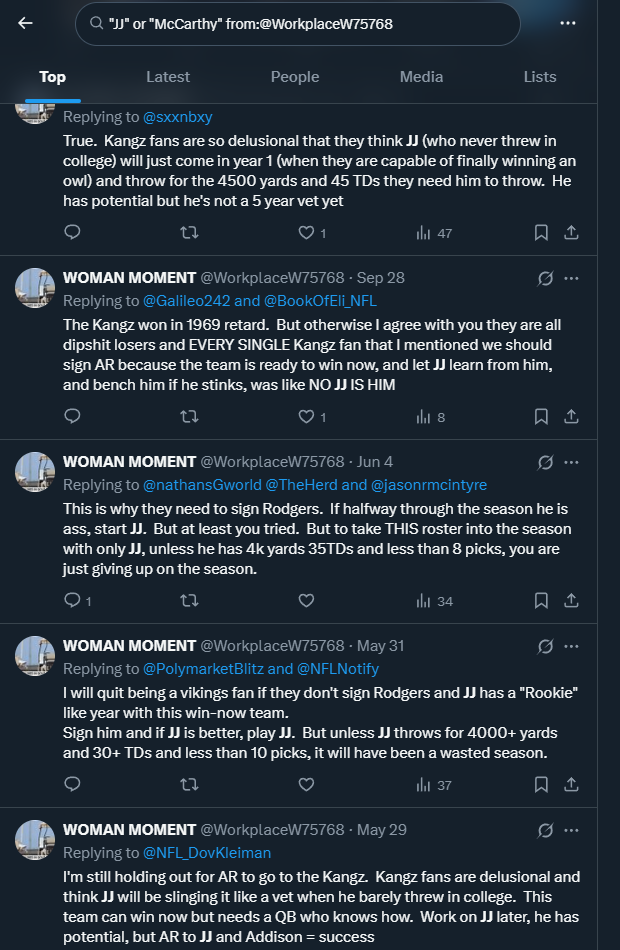This screenshot has height=950, width=620.
Task: Open Grok icon on May 29 tweet
Action: (545, 830)
